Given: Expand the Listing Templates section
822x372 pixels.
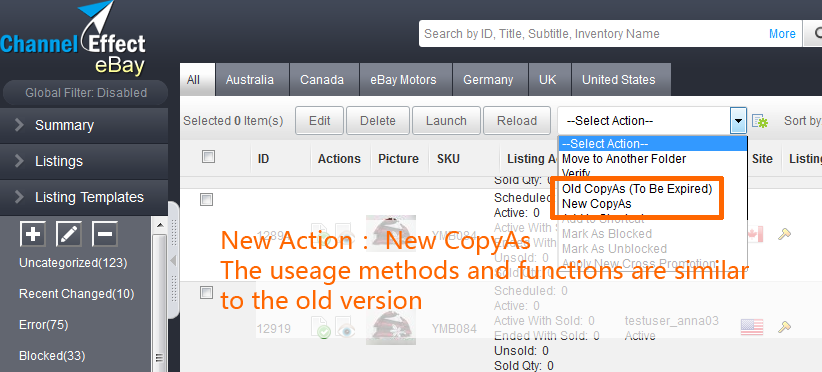Looking at the screenshot, I should (x=84, y=197).
